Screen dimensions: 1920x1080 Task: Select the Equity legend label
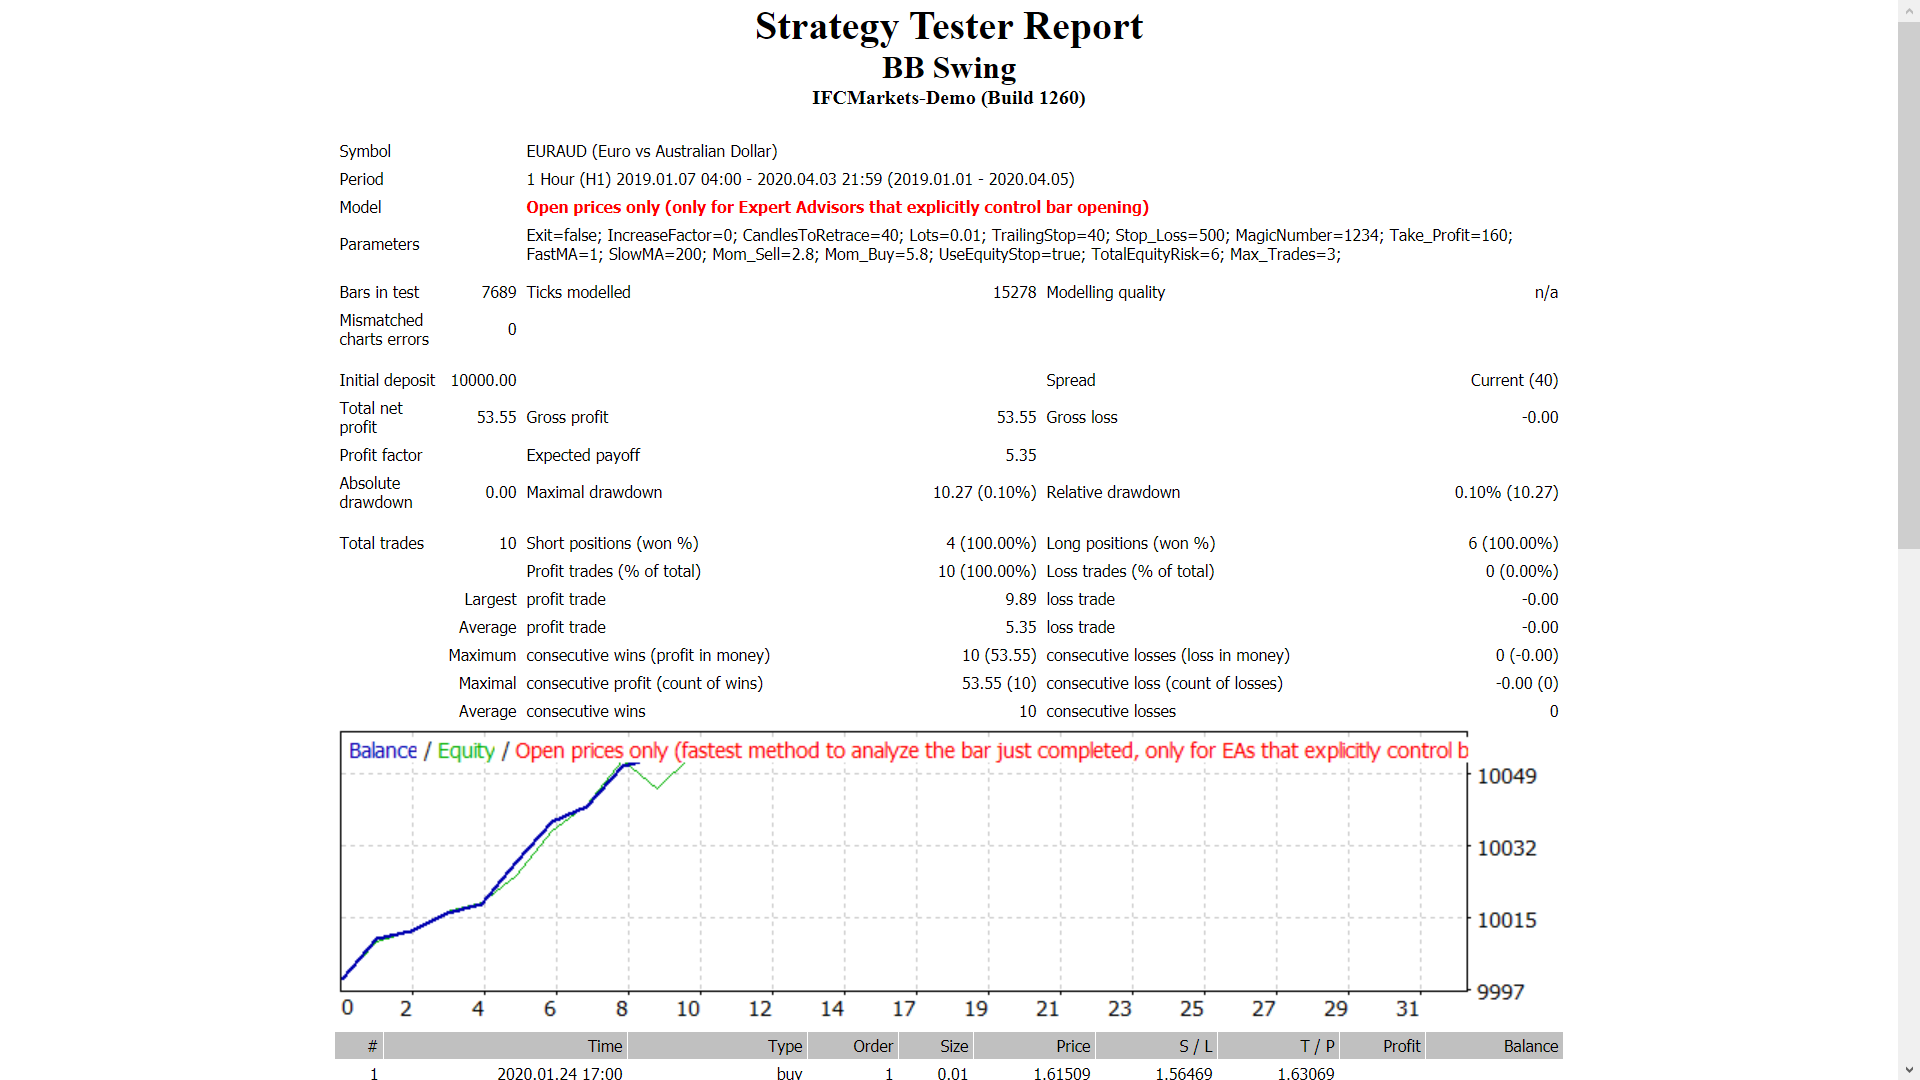[x=465, y=750]
